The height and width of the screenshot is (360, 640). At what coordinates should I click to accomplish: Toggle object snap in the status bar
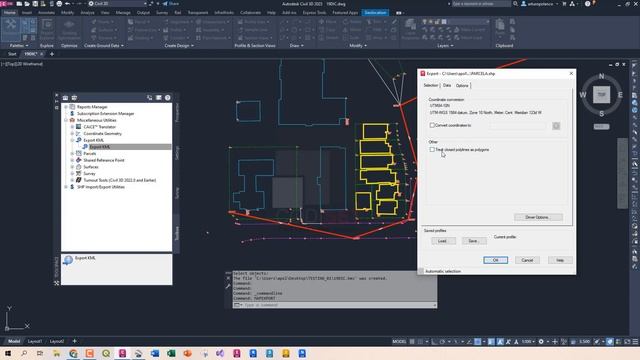(477, 342)
